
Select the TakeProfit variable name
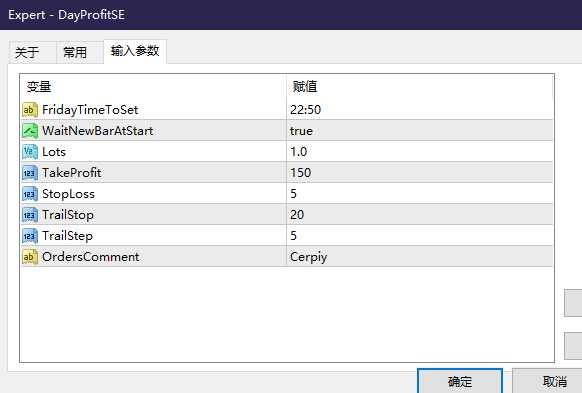72,173
